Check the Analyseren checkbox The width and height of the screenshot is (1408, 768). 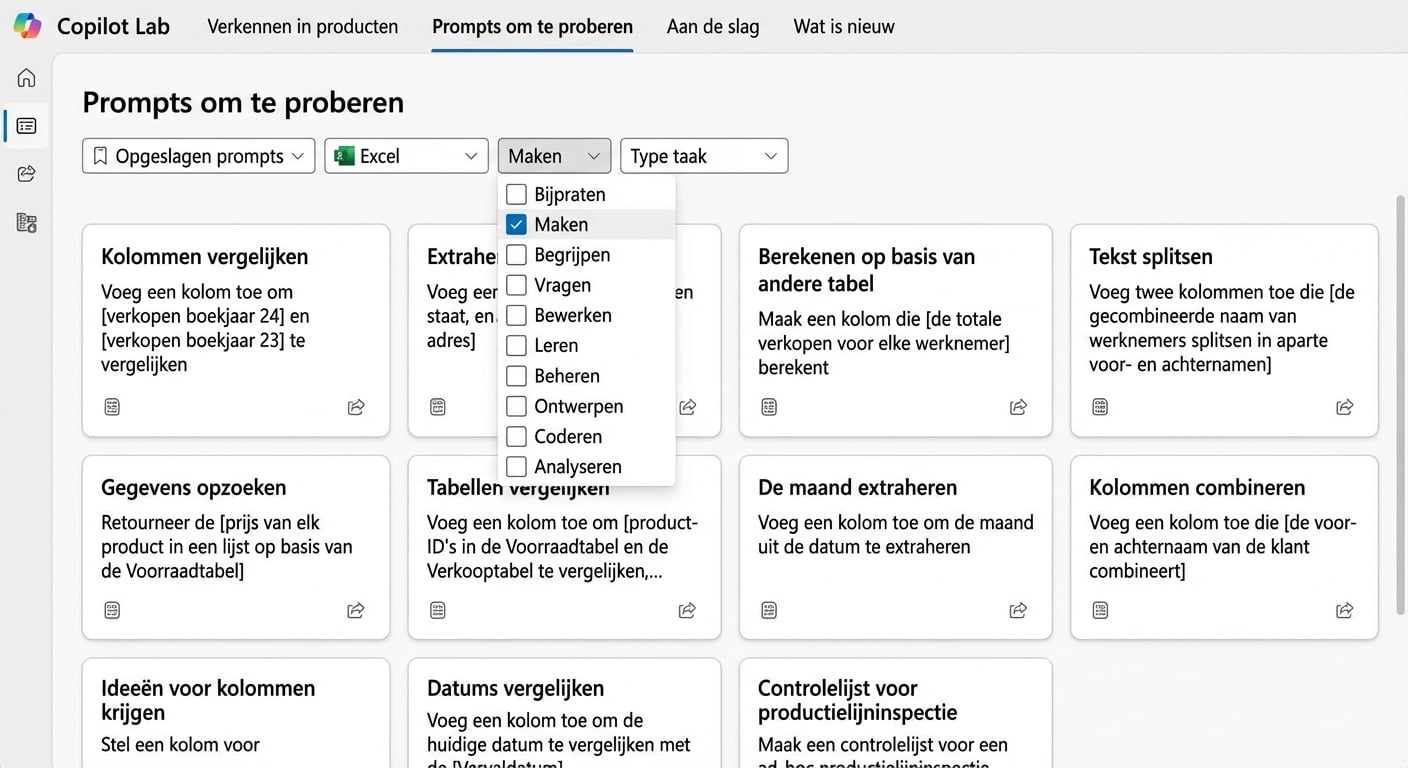point(516,466)
